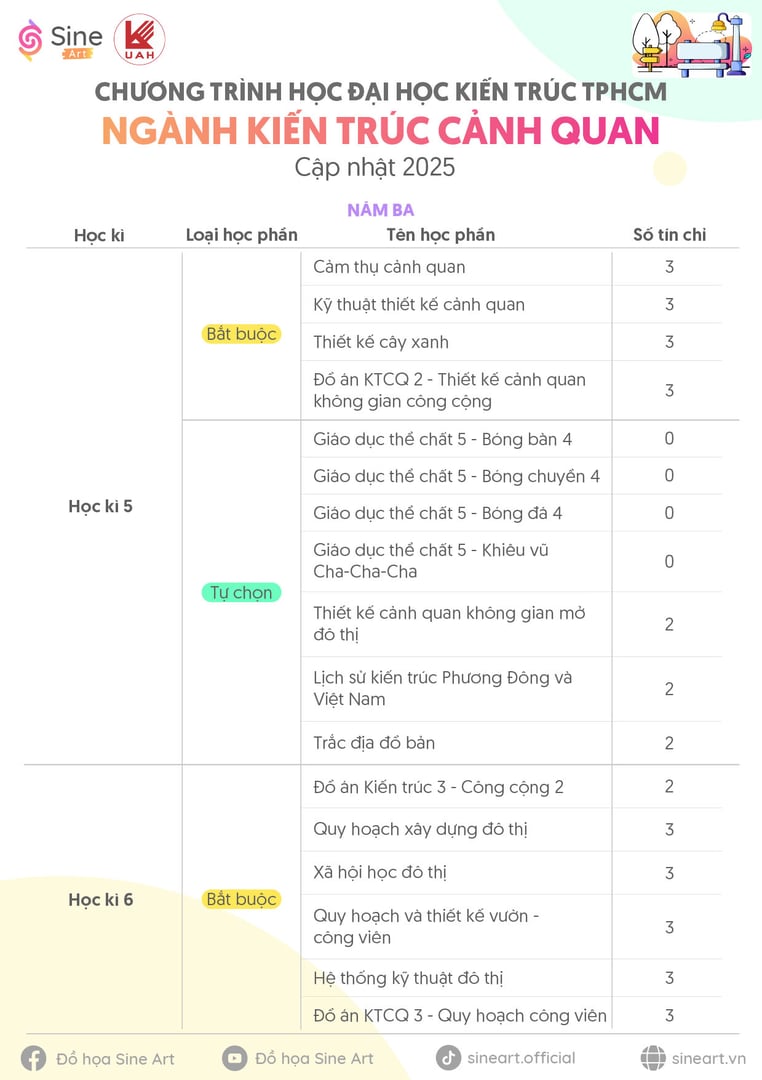Open the sineart.vn website link
This screenshot has height=1080, width=762.
pos(708,1059)
